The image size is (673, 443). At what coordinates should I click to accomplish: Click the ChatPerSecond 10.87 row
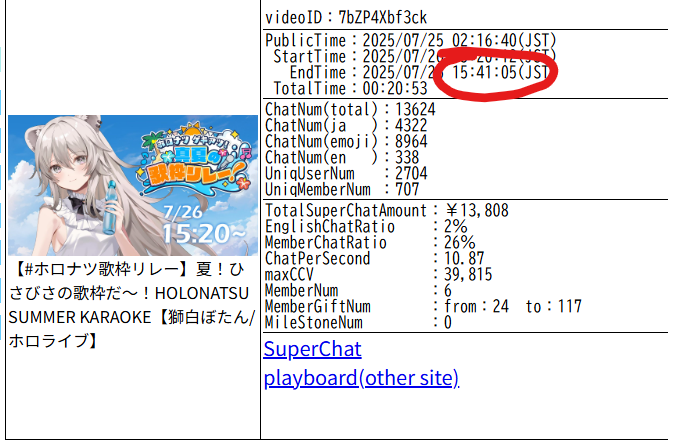click(x=375, y=258)
